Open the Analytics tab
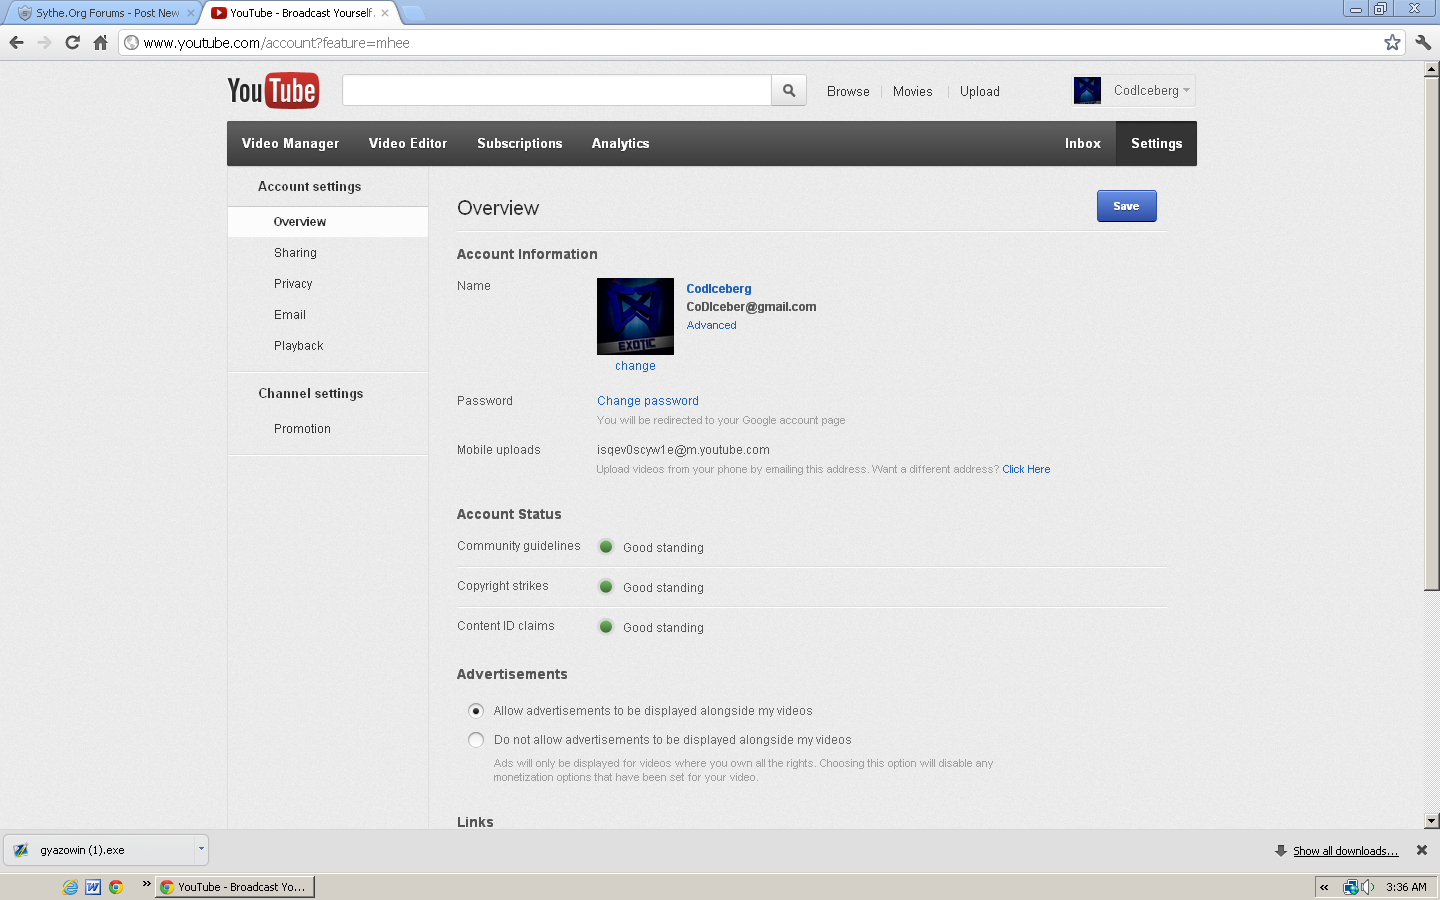This screenshot has width=1440, height=900. pyautogui.click(x=620, y=144)
